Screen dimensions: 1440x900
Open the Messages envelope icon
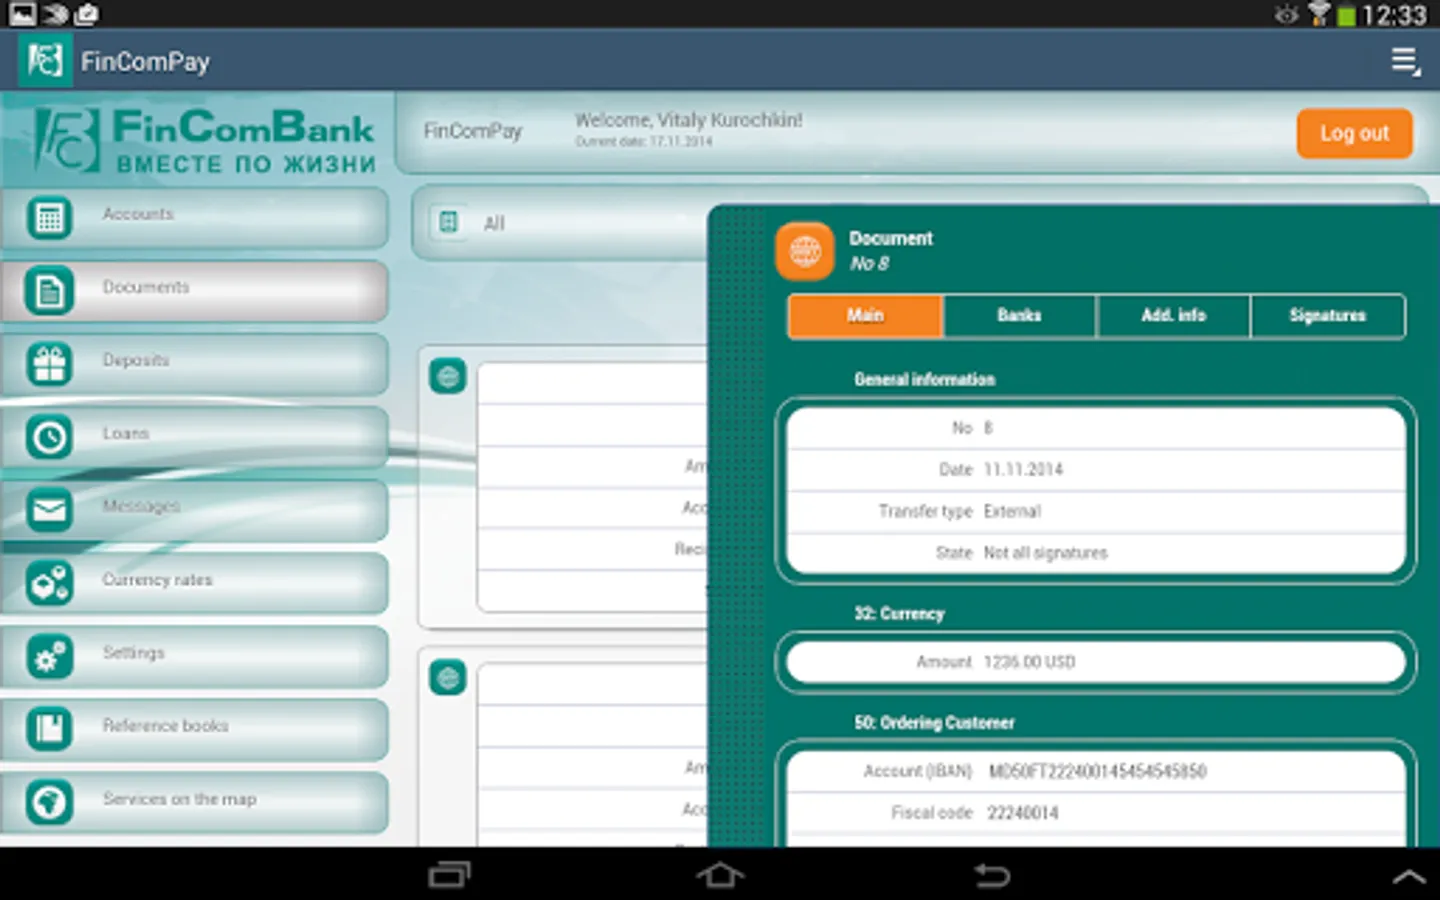[x=49, y=510]
